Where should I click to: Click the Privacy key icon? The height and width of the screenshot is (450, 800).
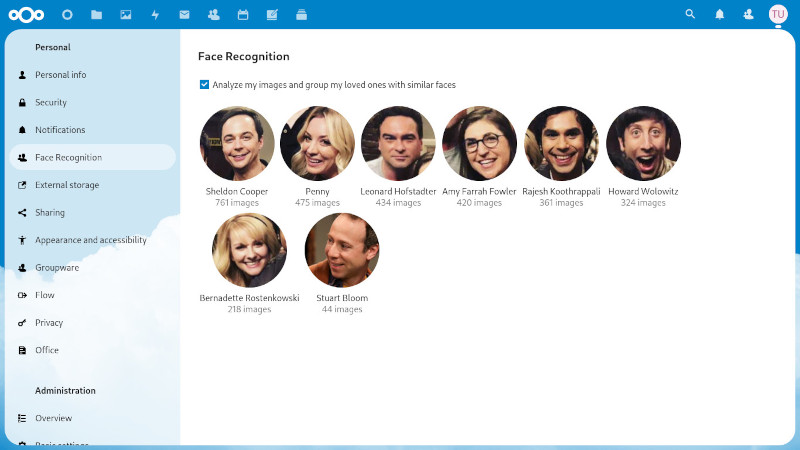(22, 323)
